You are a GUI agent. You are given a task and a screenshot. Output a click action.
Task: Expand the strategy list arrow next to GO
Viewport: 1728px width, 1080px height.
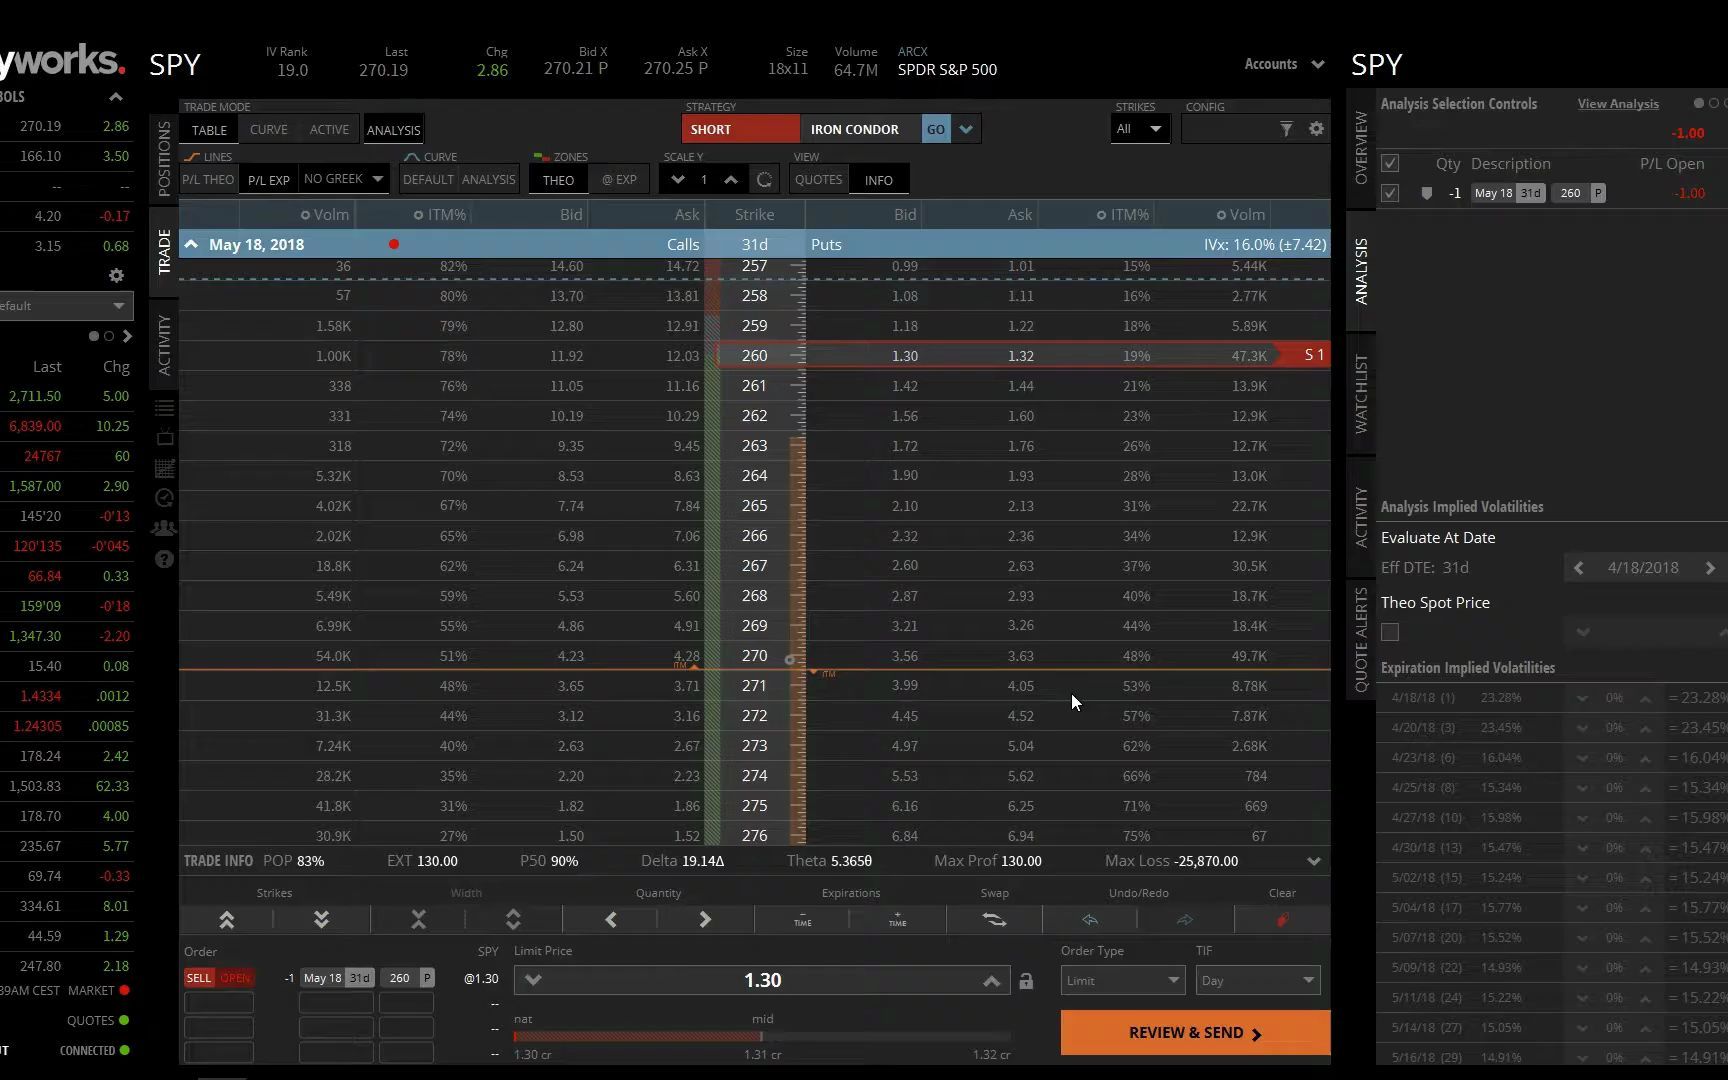pos(966,129)
